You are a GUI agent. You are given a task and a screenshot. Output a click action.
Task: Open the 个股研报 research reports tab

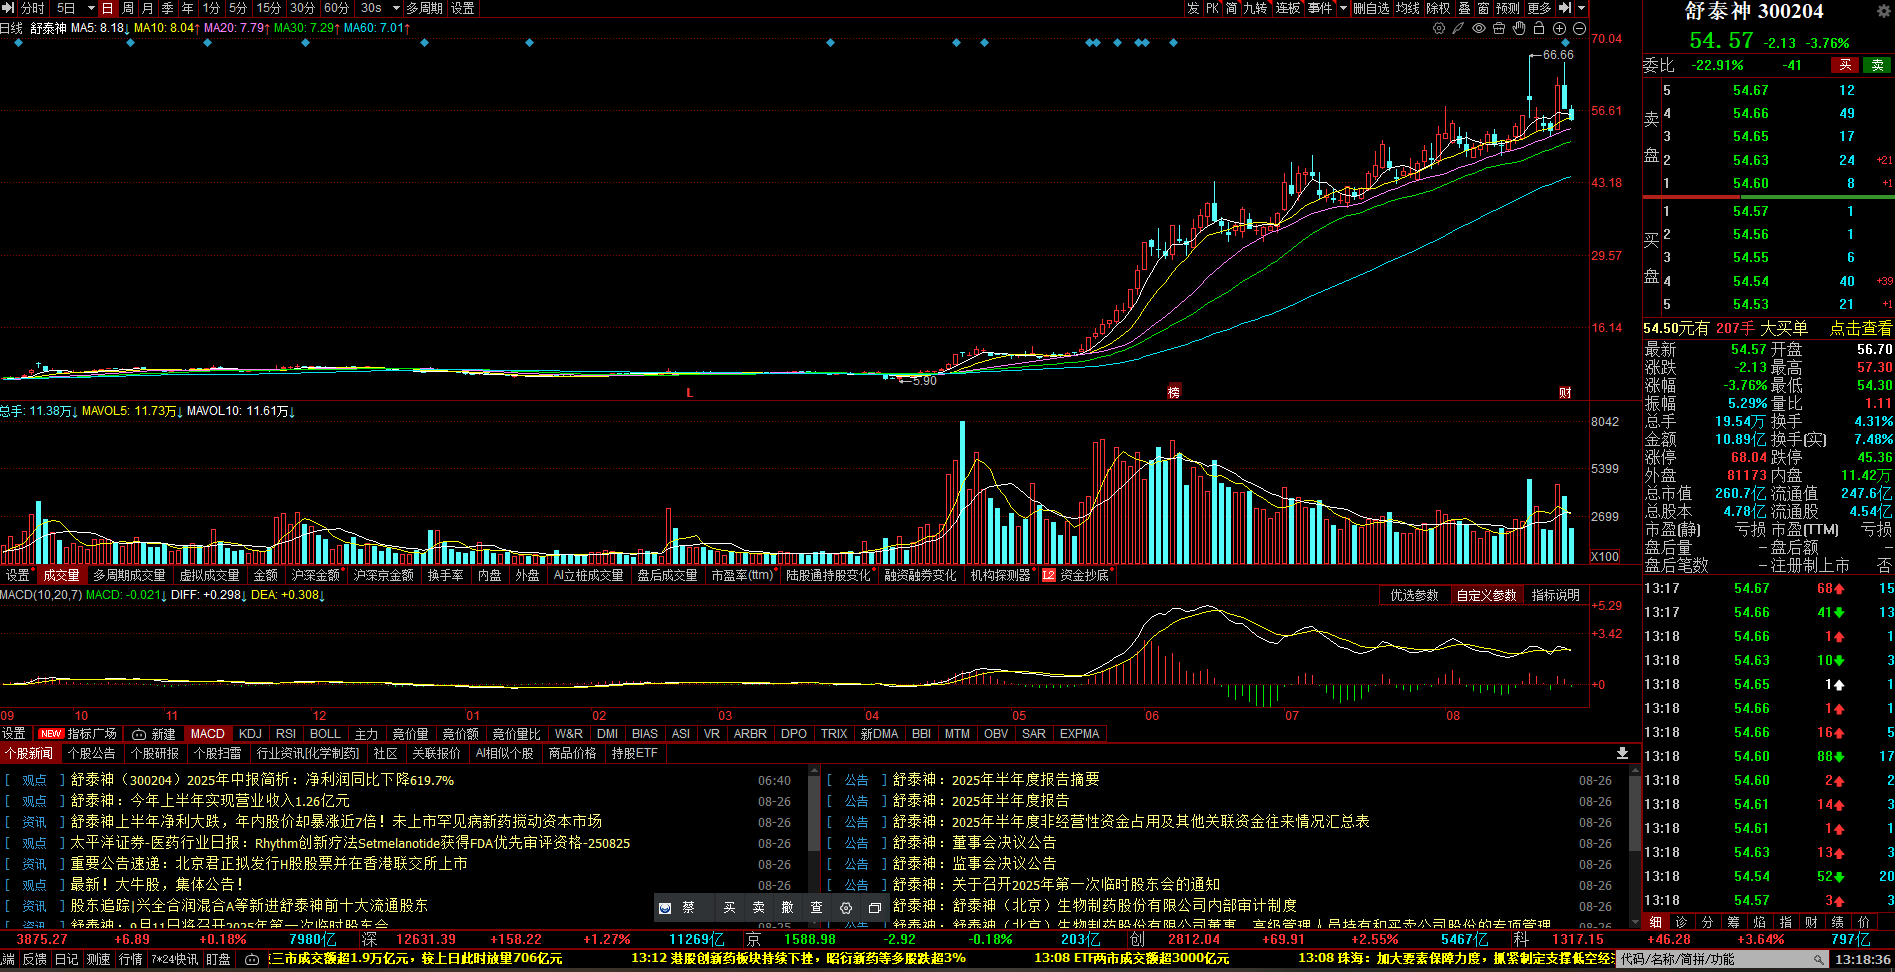[155, 753]
